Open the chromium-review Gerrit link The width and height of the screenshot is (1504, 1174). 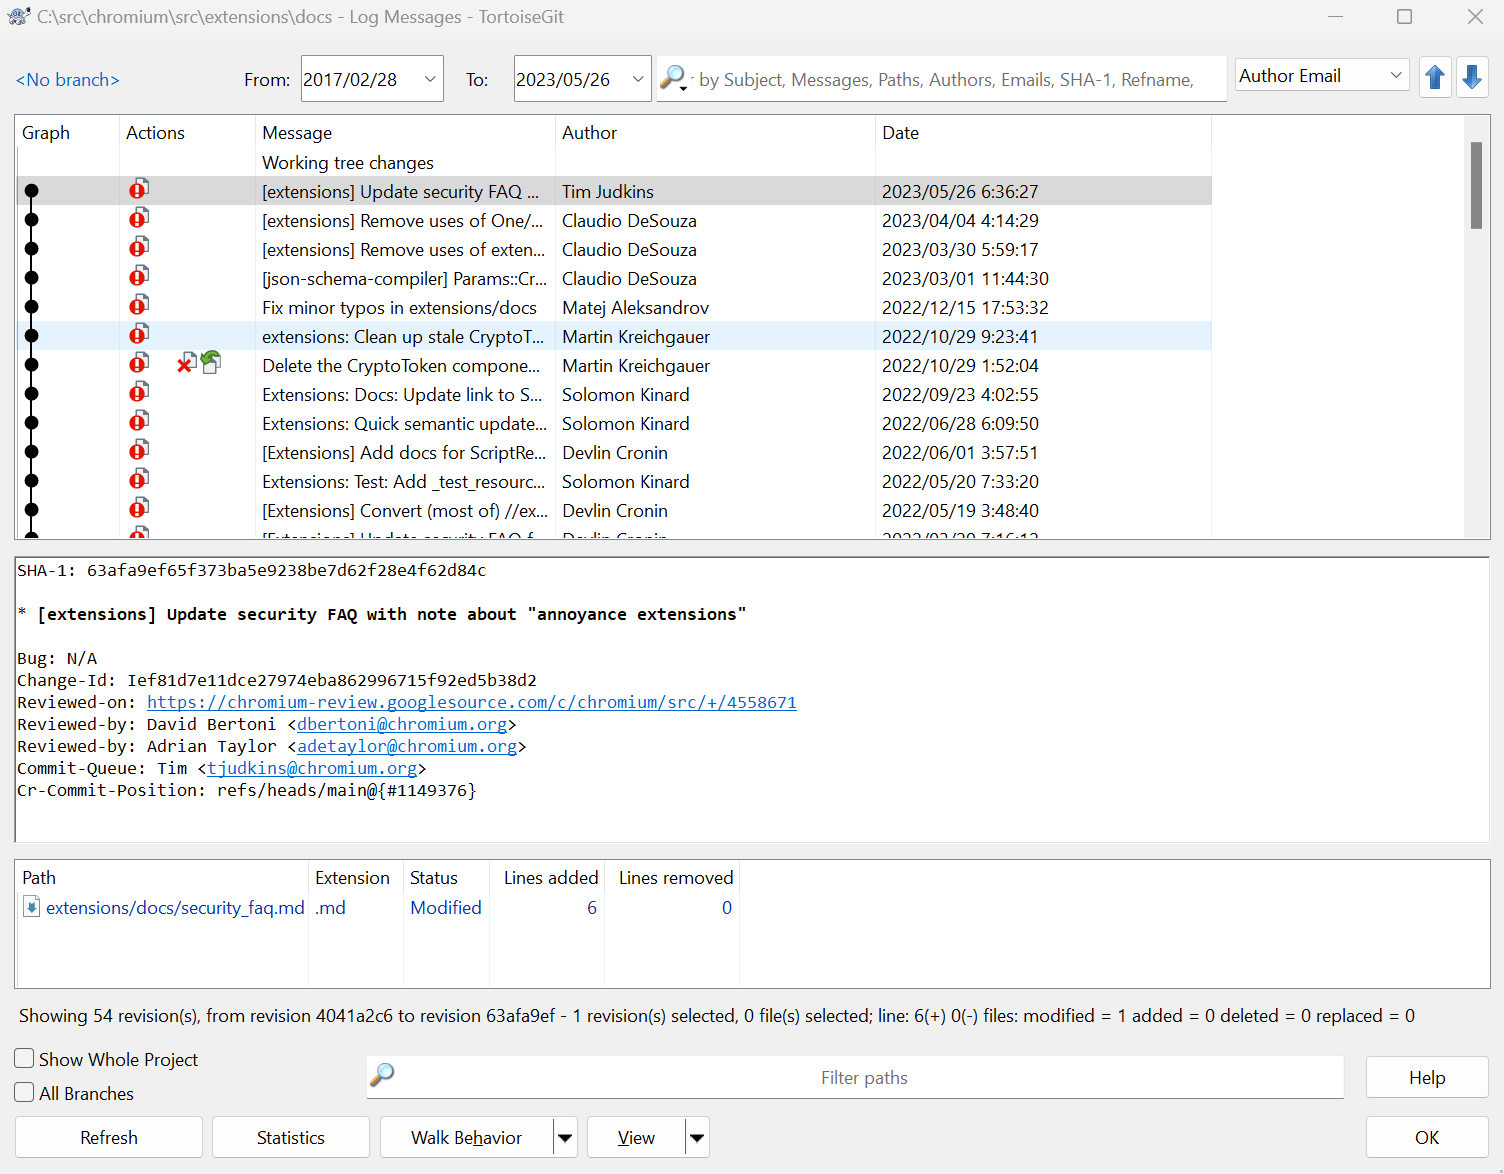470,702
